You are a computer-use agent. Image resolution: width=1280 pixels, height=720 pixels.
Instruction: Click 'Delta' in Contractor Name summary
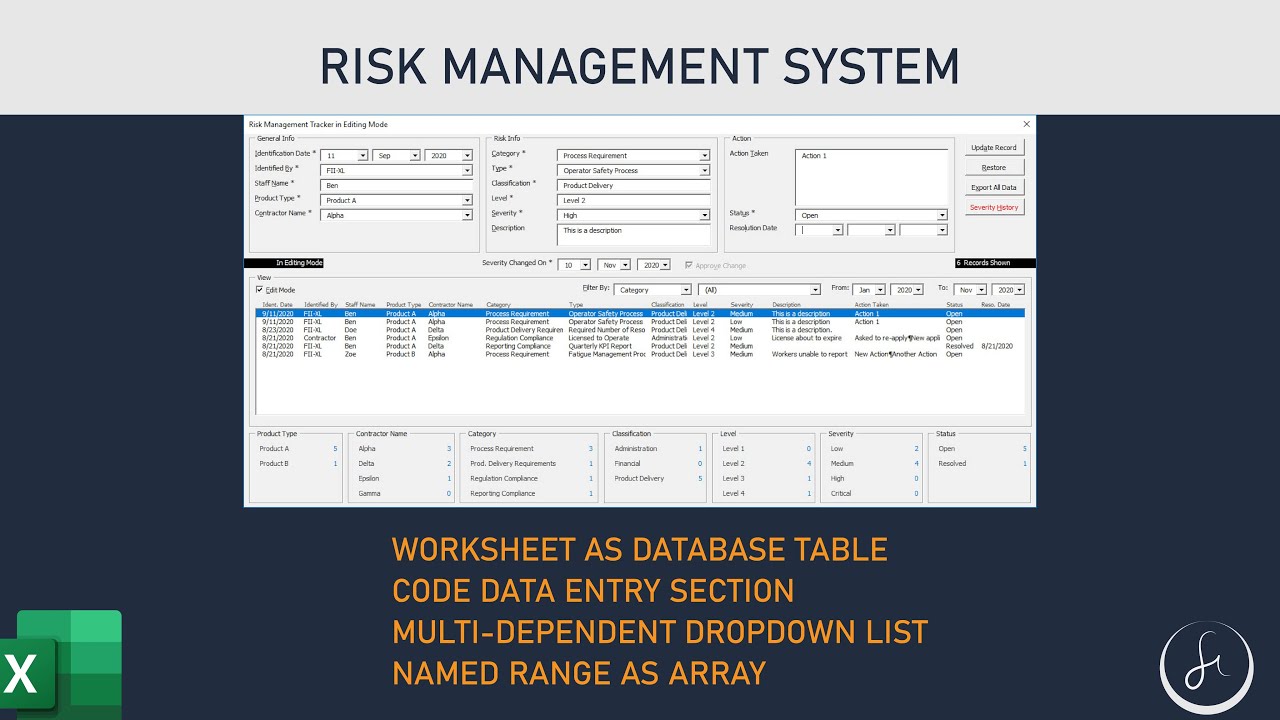click(x=367, y=464)
